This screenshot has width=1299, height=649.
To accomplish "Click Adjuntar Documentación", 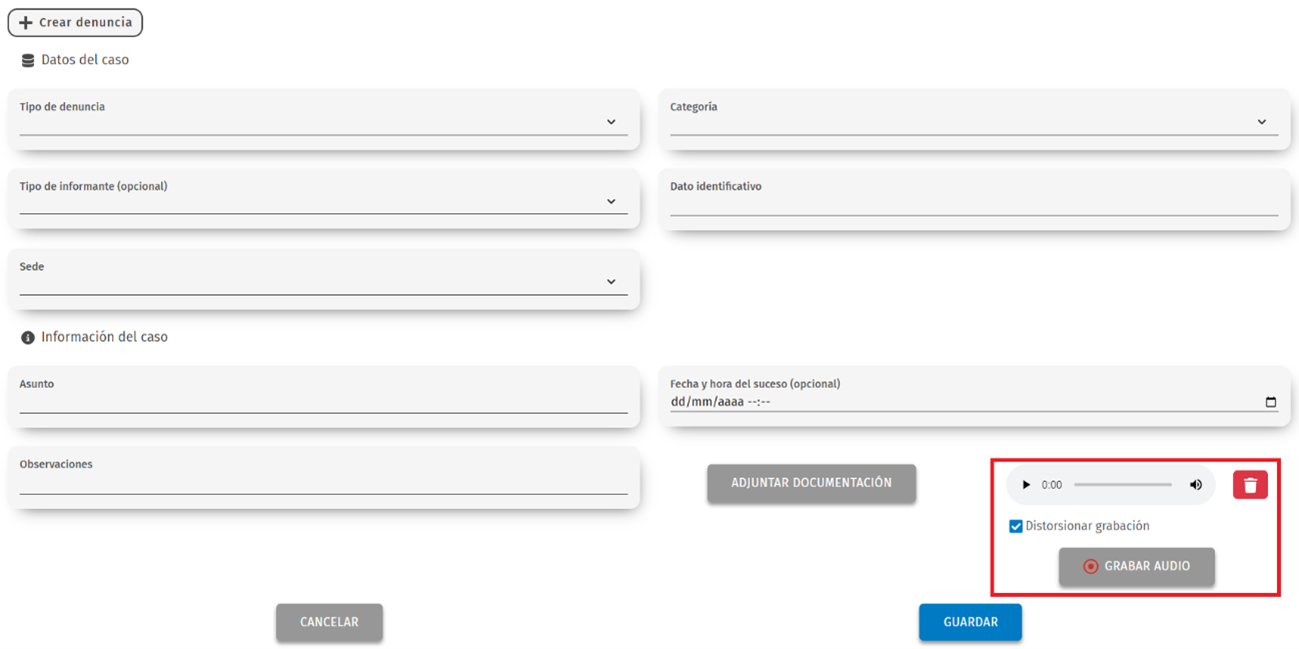I will [811, 483].
